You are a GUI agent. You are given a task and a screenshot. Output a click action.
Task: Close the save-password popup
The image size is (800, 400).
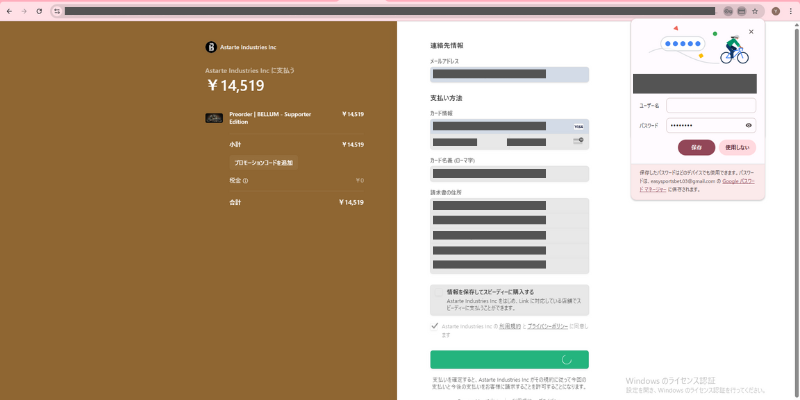pyautogui.click(x=751, y=32)
